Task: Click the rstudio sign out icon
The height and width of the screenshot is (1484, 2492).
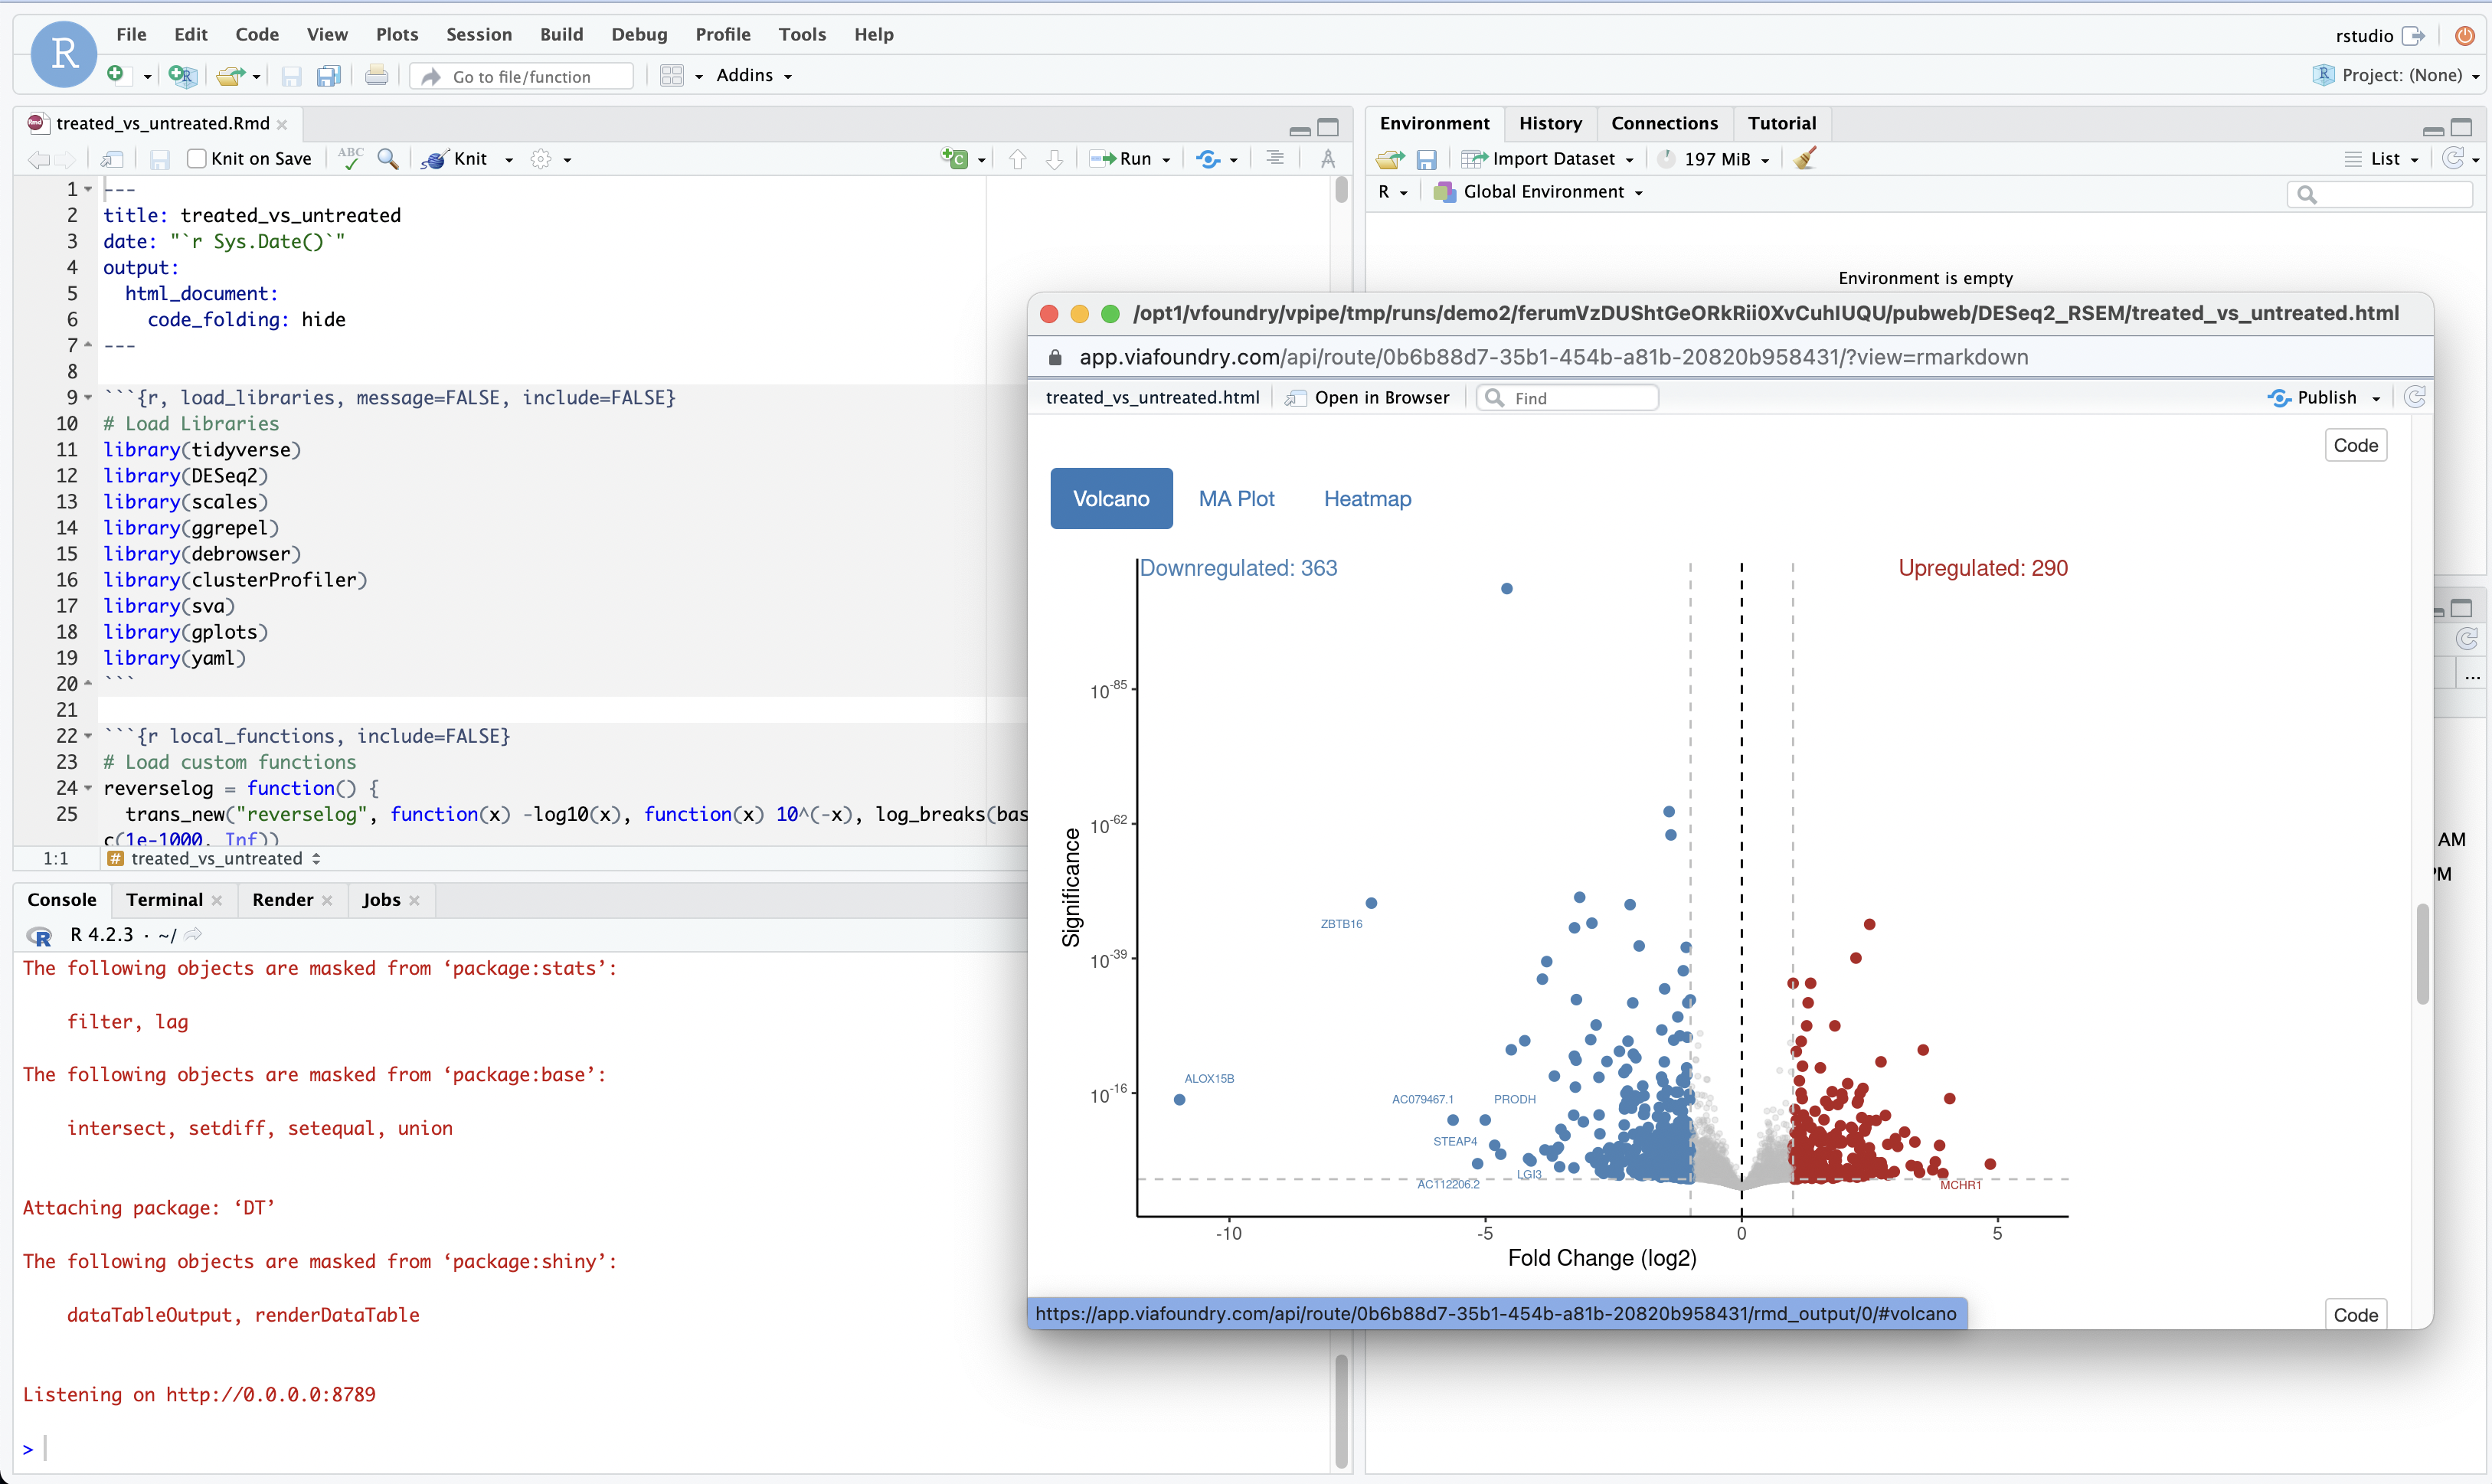Action: (2414, 36)
